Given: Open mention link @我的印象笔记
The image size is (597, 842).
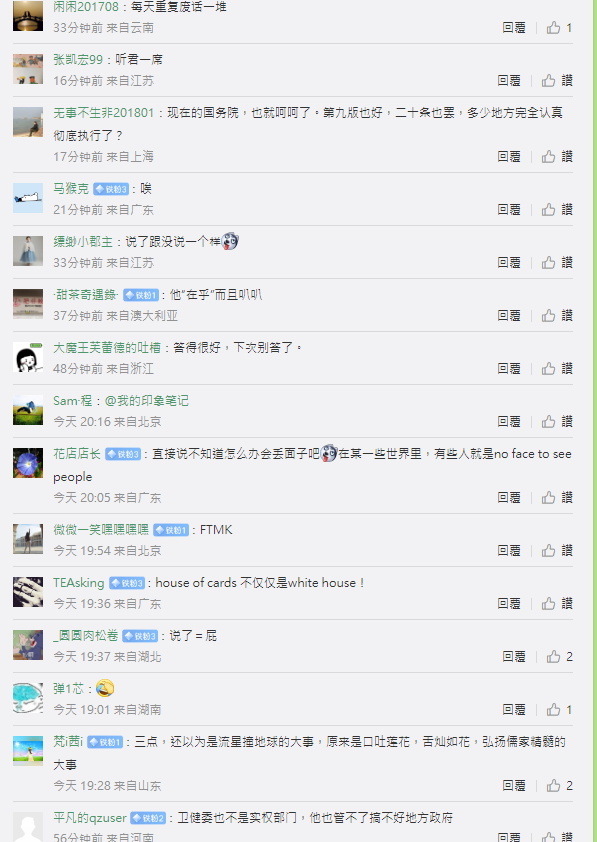Looking at the screenshot, I should (x=147, y=401).
